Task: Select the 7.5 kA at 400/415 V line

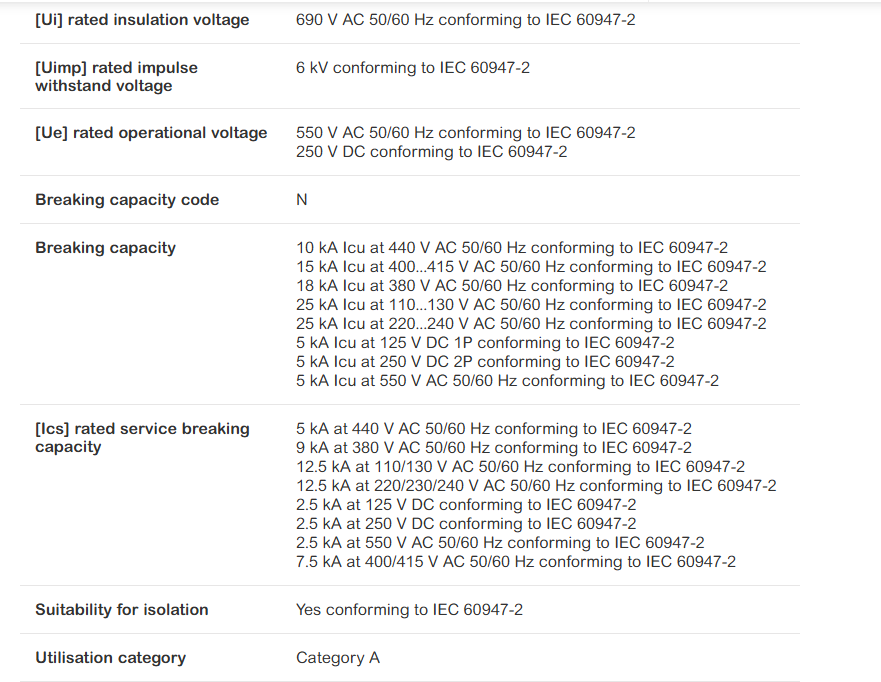Action: click(516, 562)
